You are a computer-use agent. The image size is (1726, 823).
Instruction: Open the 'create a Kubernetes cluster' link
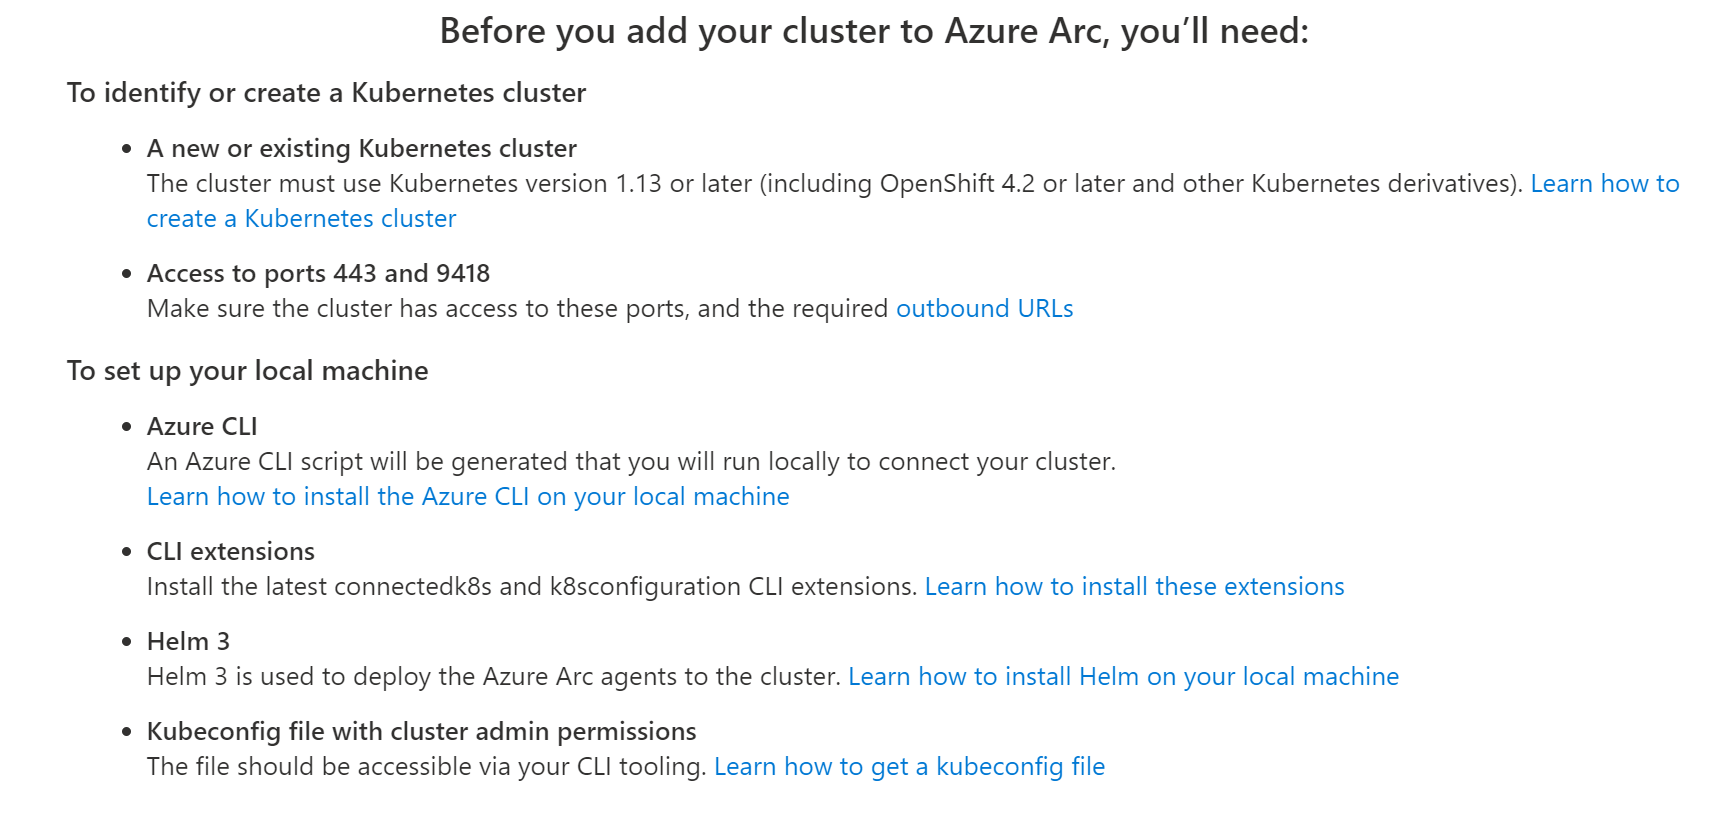tap(301, 218)
